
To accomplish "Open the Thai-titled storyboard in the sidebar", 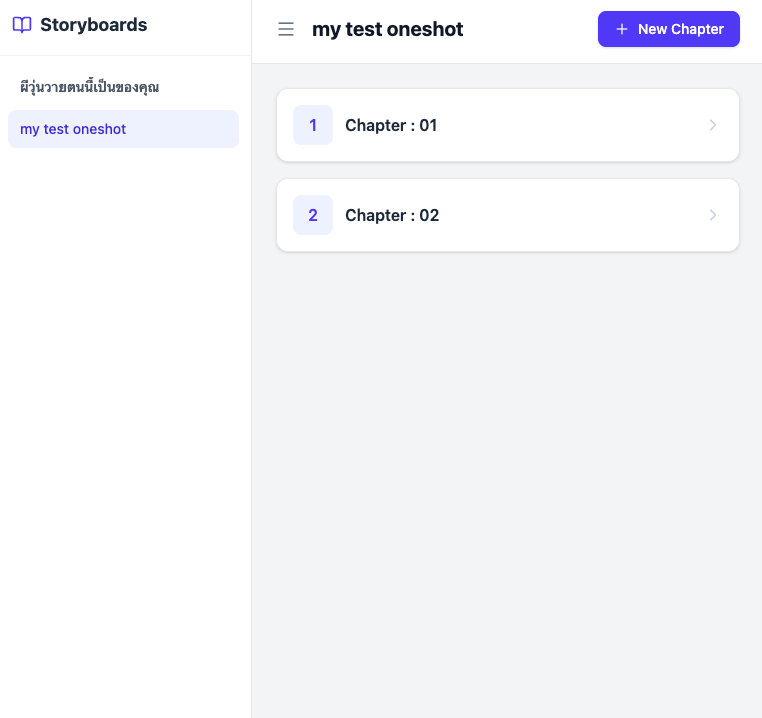I will coord(90,88).
